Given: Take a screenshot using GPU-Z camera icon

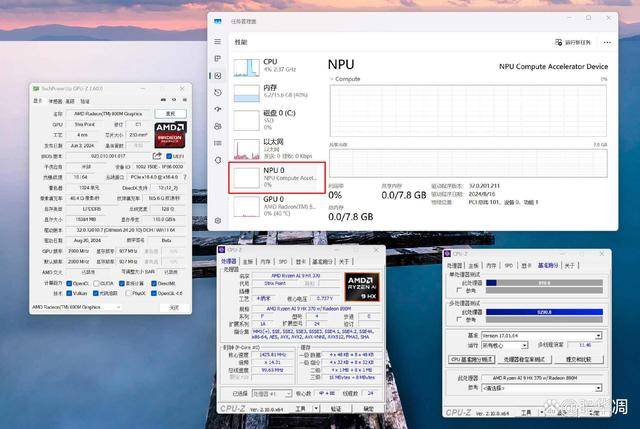Looking at the screenshot, I should click(x=163, y=100).
